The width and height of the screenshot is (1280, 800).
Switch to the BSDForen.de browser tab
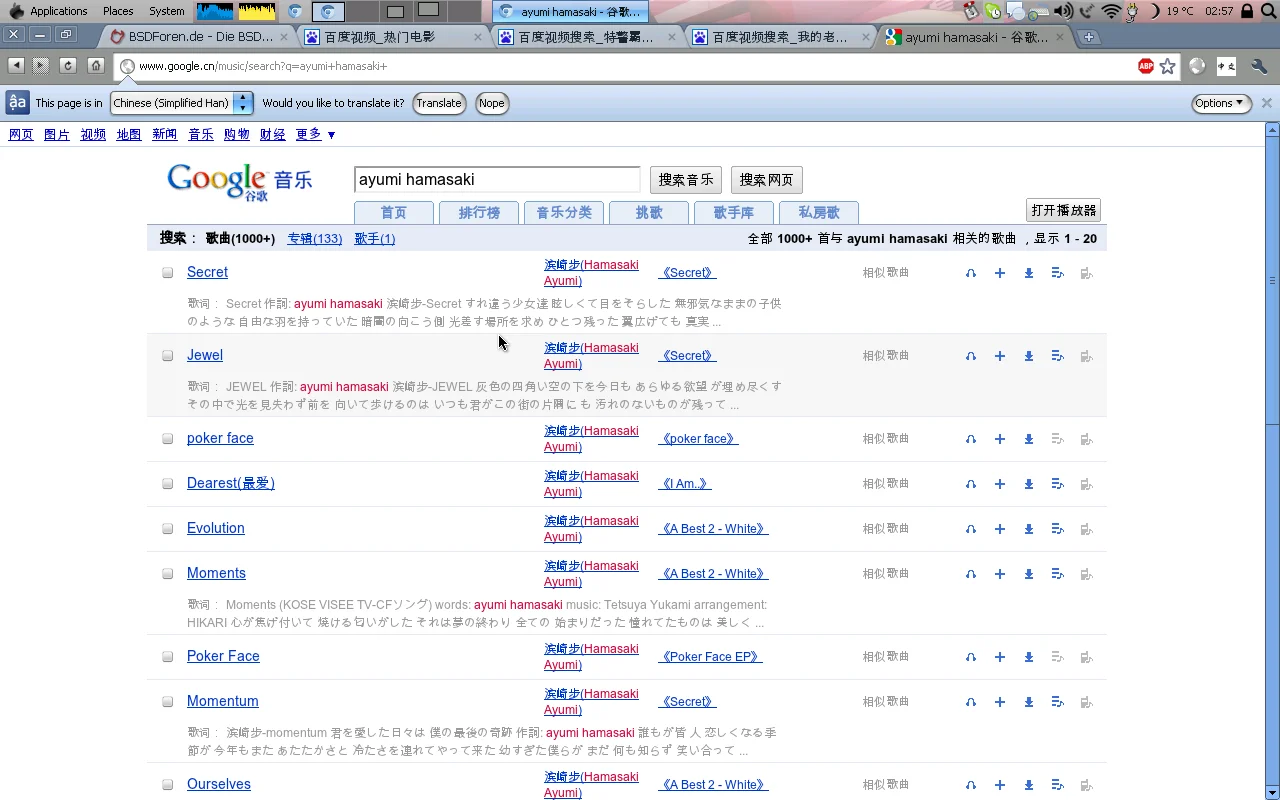[198, 37]
